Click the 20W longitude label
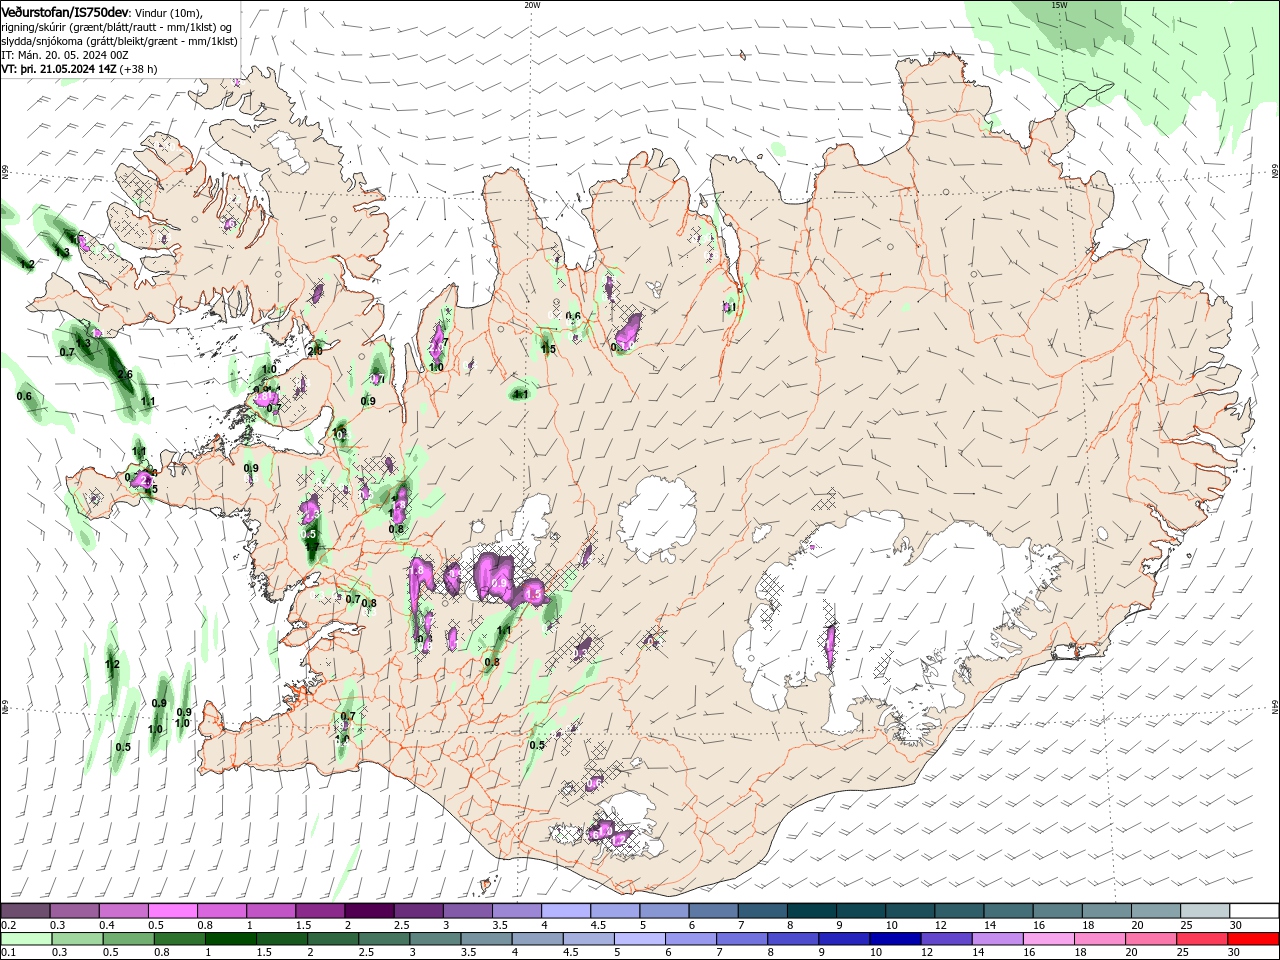The width and height of the screenshot is (1280, 960). pyautogui.click(x=532, y=5)
